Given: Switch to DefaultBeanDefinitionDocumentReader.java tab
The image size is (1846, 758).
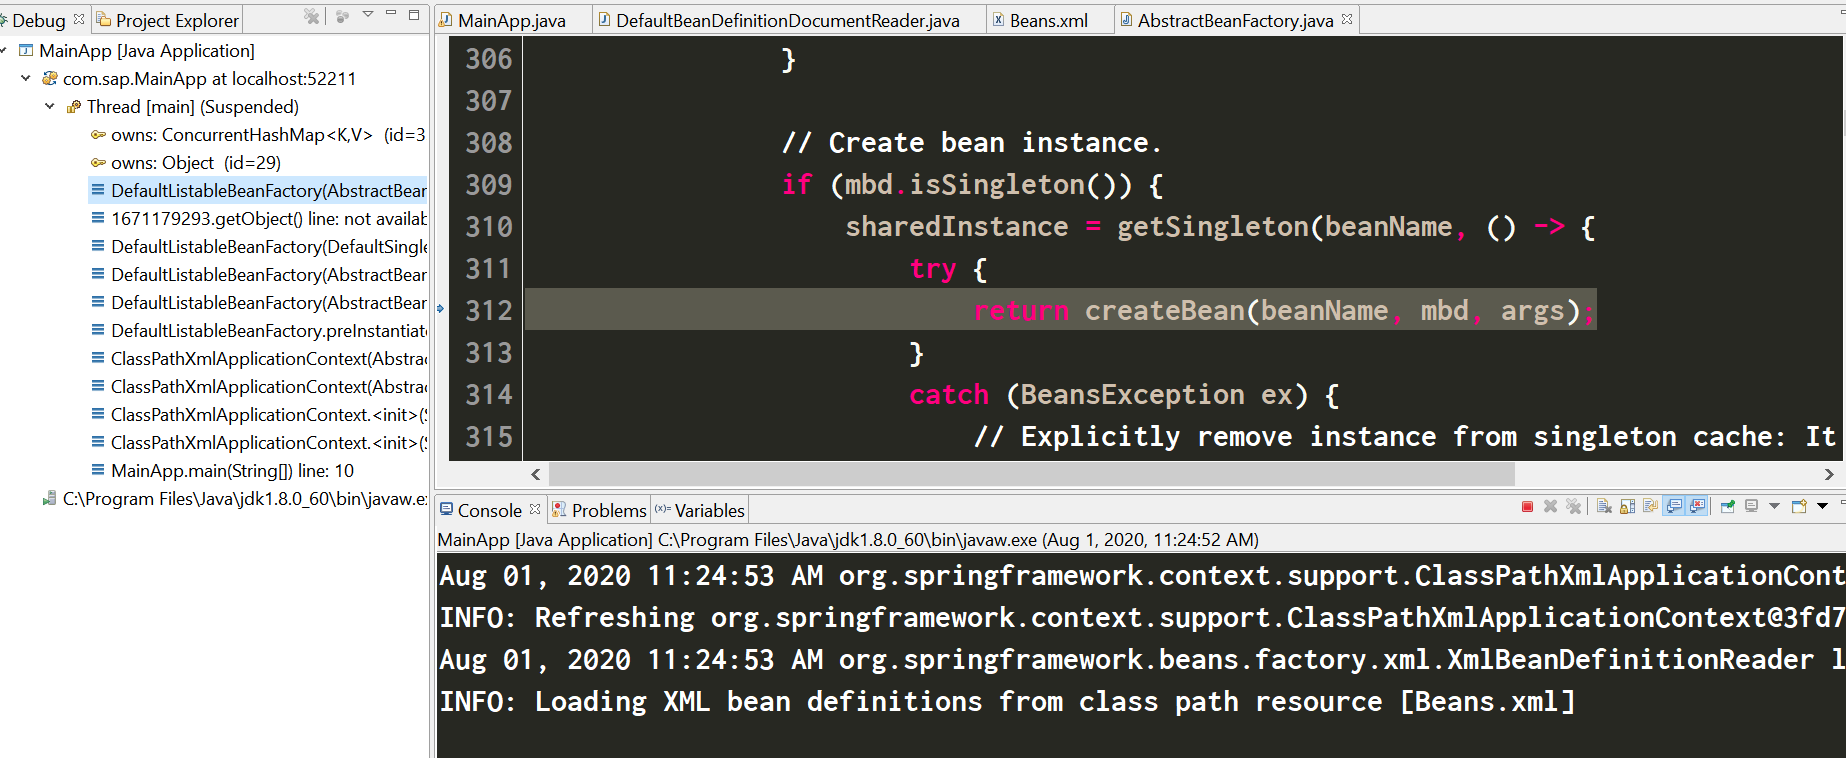Looking at the screenshot, I should coord(787,20).
